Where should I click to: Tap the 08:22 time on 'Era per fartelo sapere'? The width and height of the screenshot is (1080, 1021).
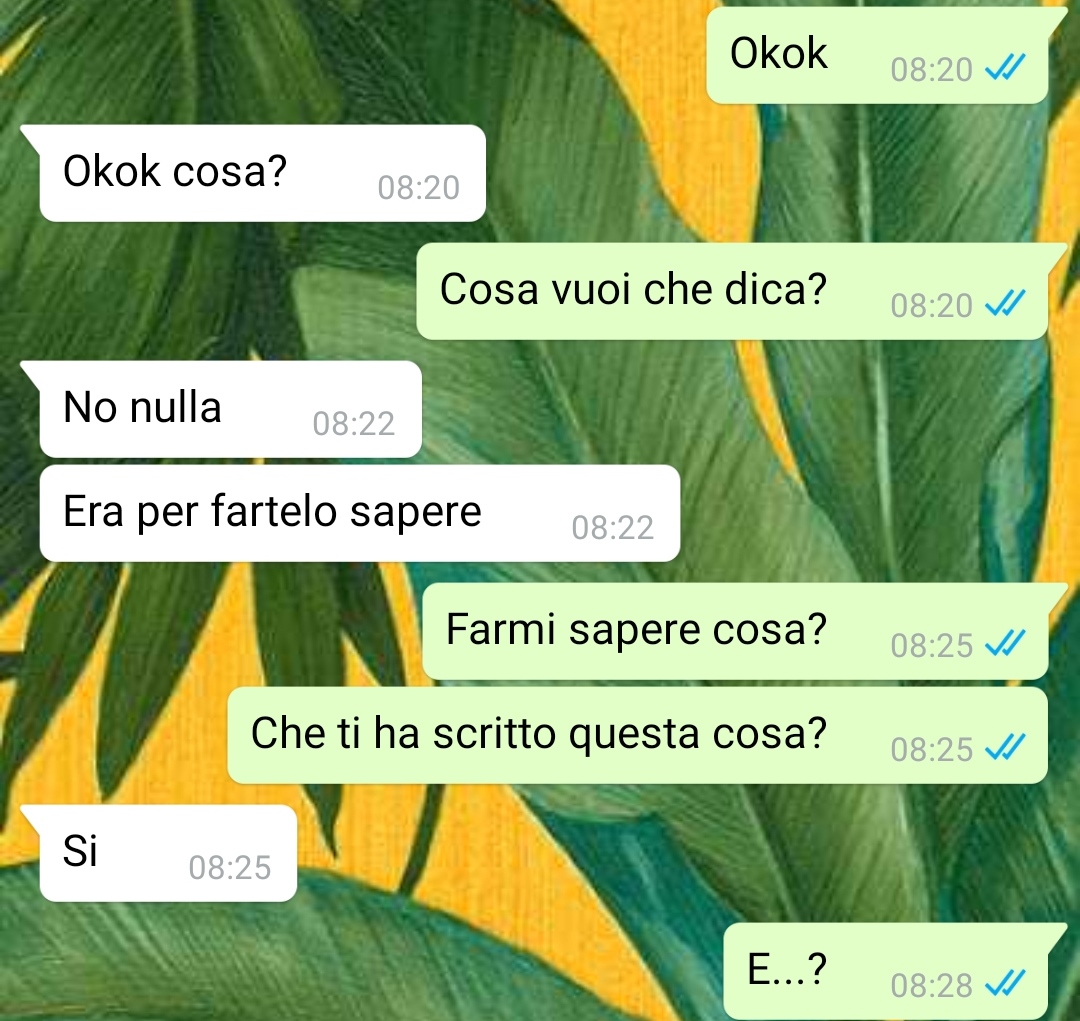point(613,528)
